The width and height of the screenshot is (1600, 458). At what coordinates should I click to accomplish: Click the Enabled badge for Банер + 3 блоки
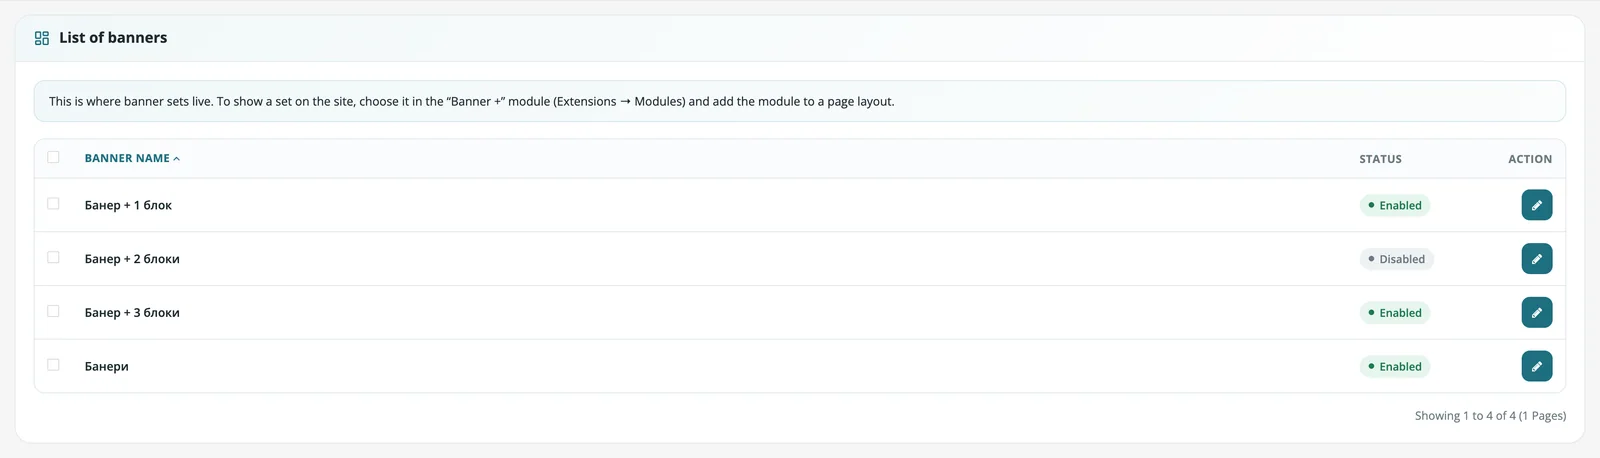1395,313
